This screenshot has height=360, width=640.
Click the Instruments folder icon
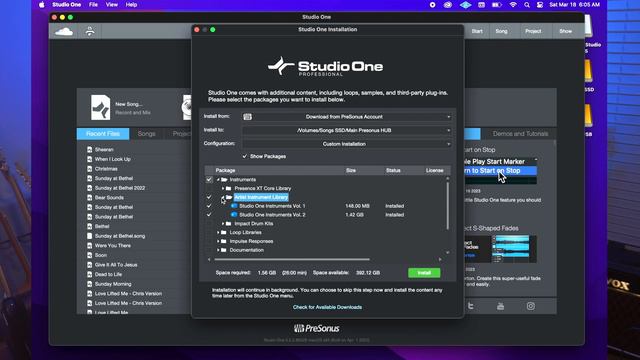[224, 180]
